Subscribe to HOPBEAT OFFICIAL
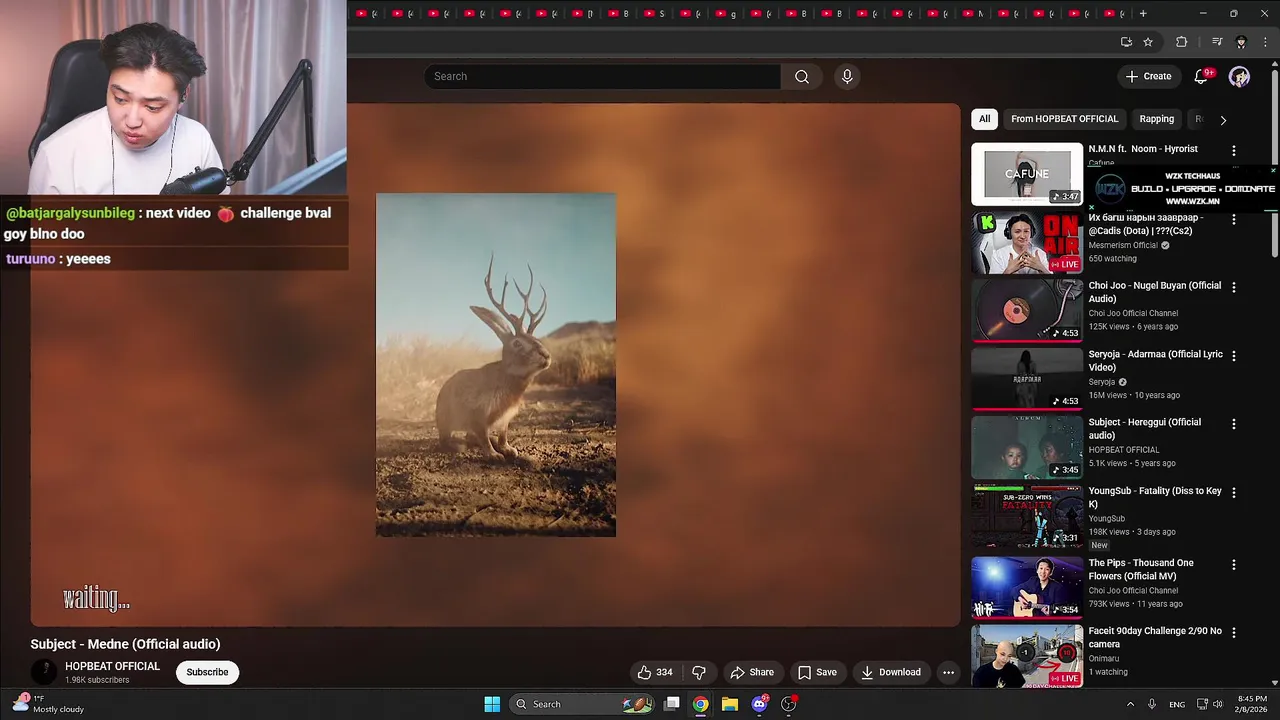1280x720 pixels. coord(207,672)
